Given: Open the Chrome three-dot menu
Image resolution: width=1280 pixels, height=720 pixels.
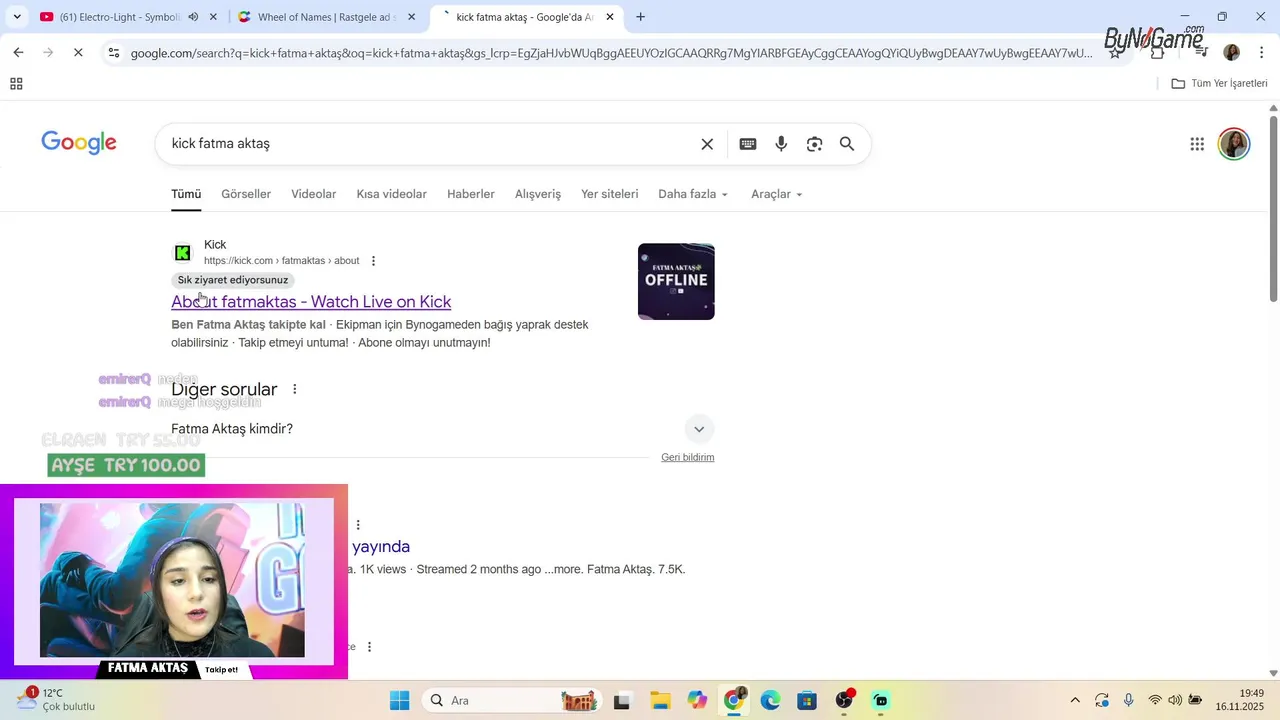Looking at the screenshot, I should click(x=1261, y=53).
